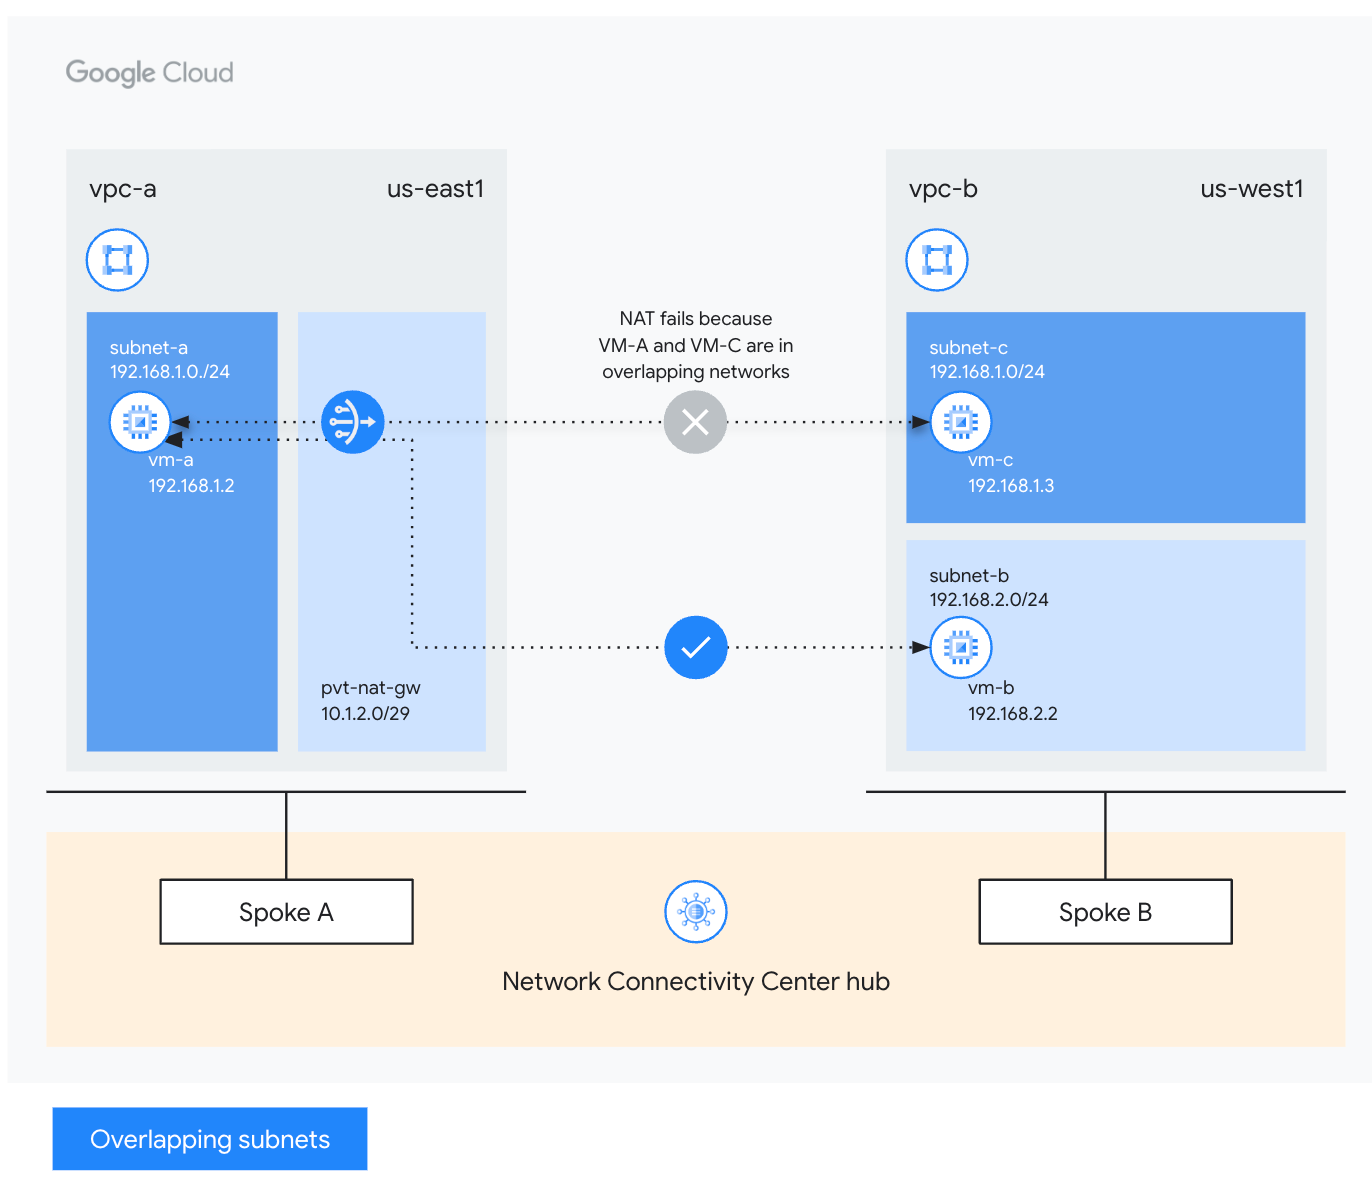Click the subnet-a 192.168.1.0/24 label

click(x=170, y=360)
